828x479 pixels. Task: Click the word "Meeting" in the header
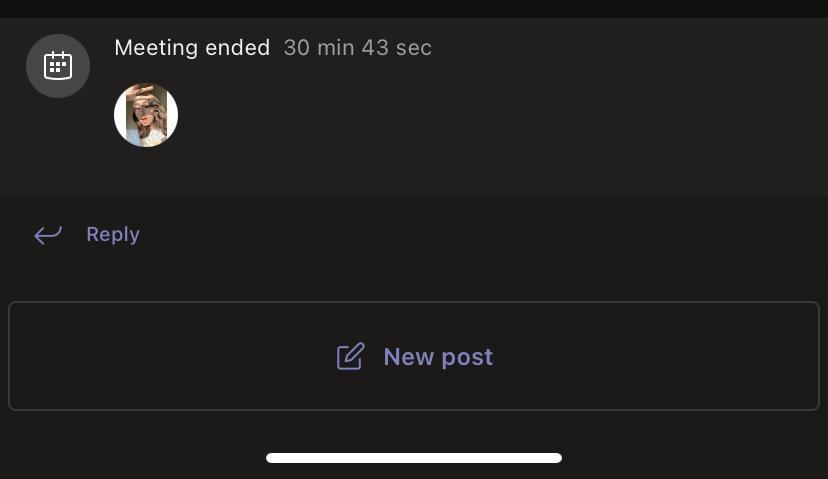point(156,47)
